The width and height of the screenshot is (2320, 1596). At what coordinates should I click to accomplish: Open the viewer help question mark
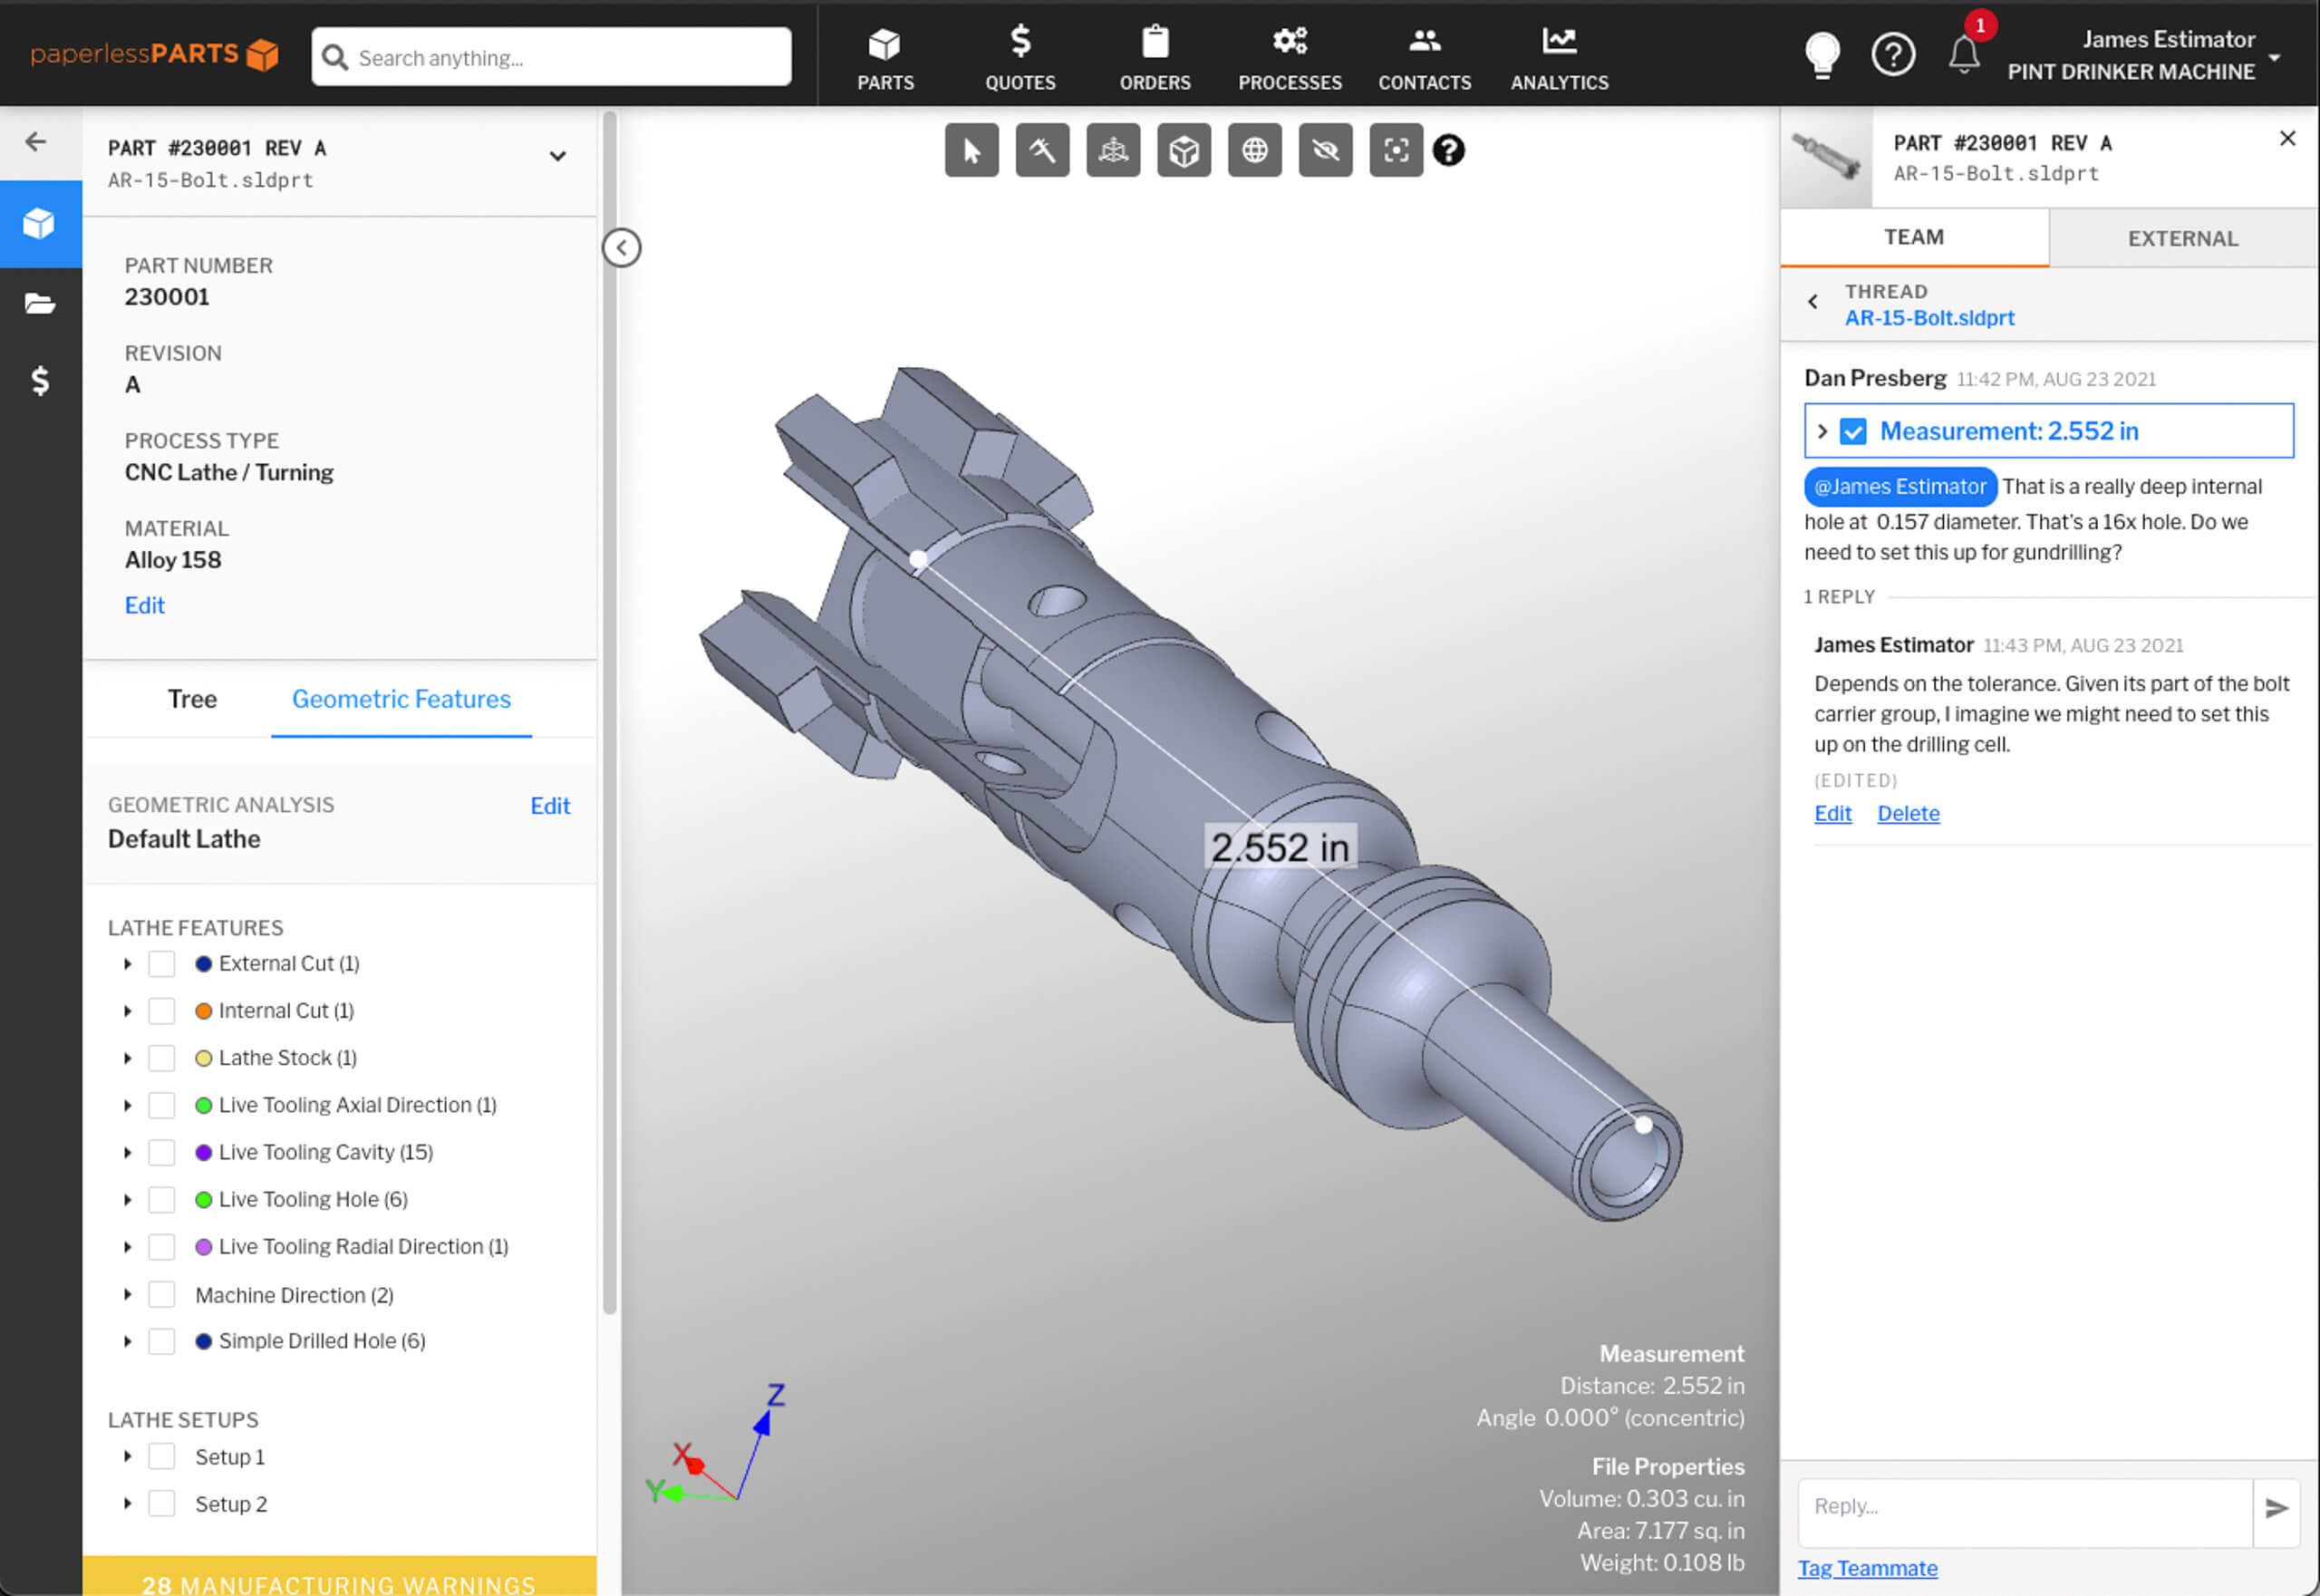(1448, 150)
